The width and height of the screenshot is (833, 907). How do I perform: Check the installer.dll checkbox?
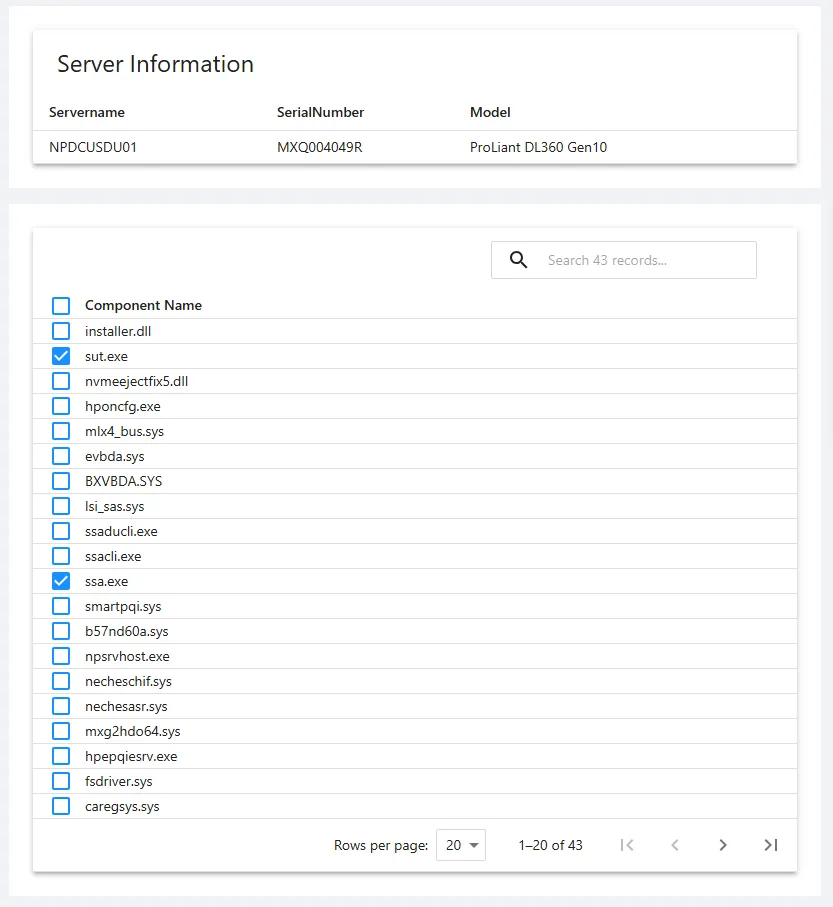(61, 331)
